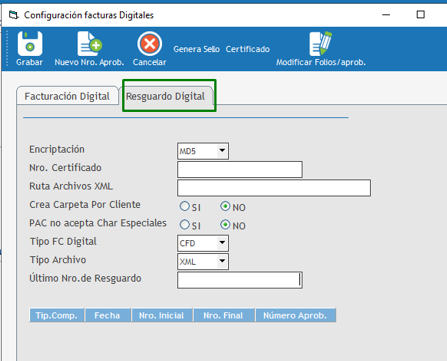447x361 pixels.
Task: Click the Modificar Folios/aprob. edit icon
Action: pos(320,44)
